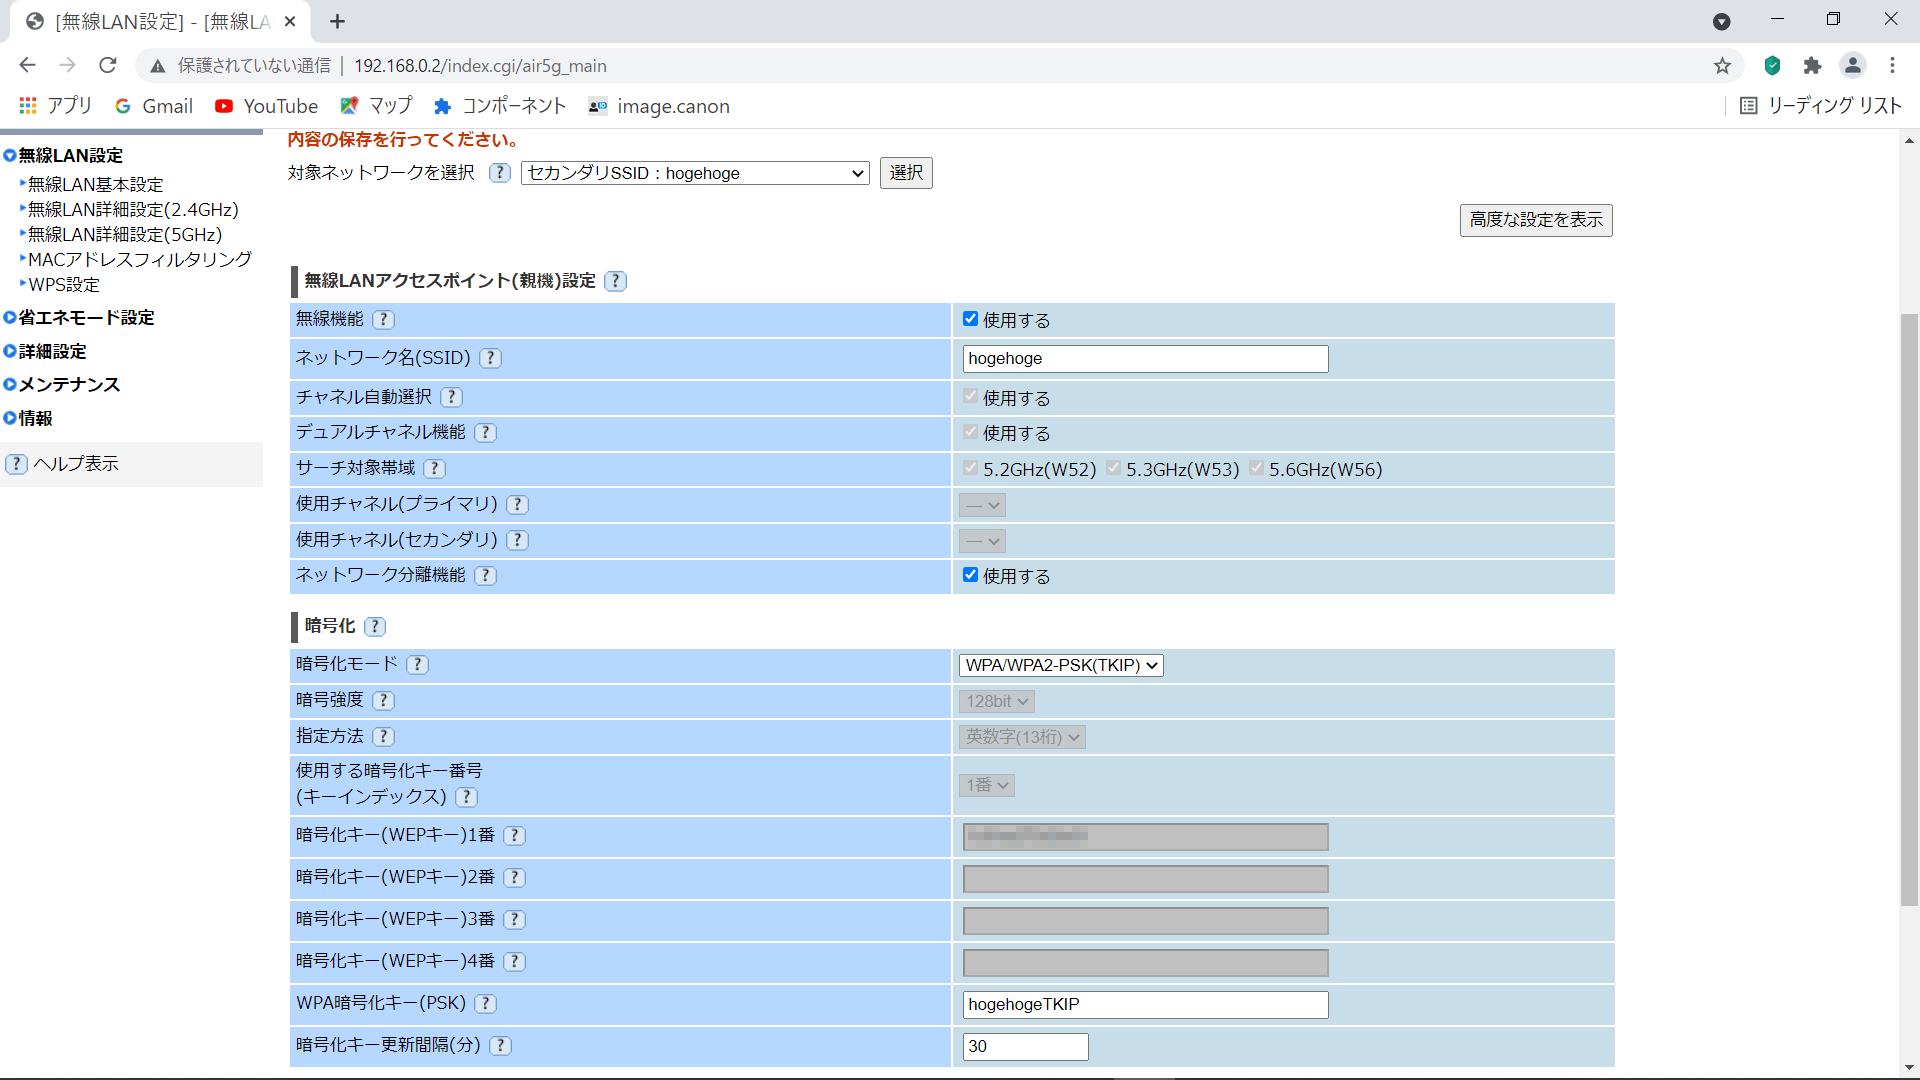1920x1080 pixels.
Task: Open MACアドレスフィルタリング sidebar item
Action: (x=140, y=260)
